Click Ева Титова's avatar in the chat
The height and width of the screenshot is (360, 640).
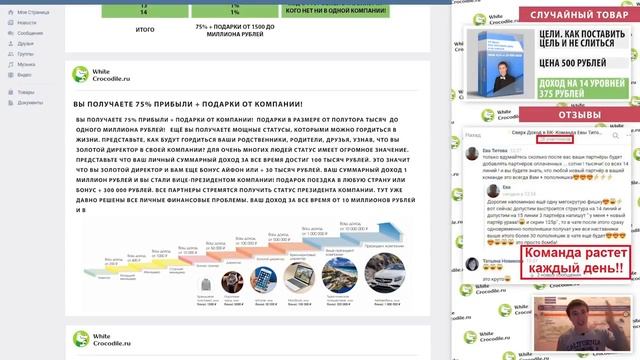(x=472, y=154)
